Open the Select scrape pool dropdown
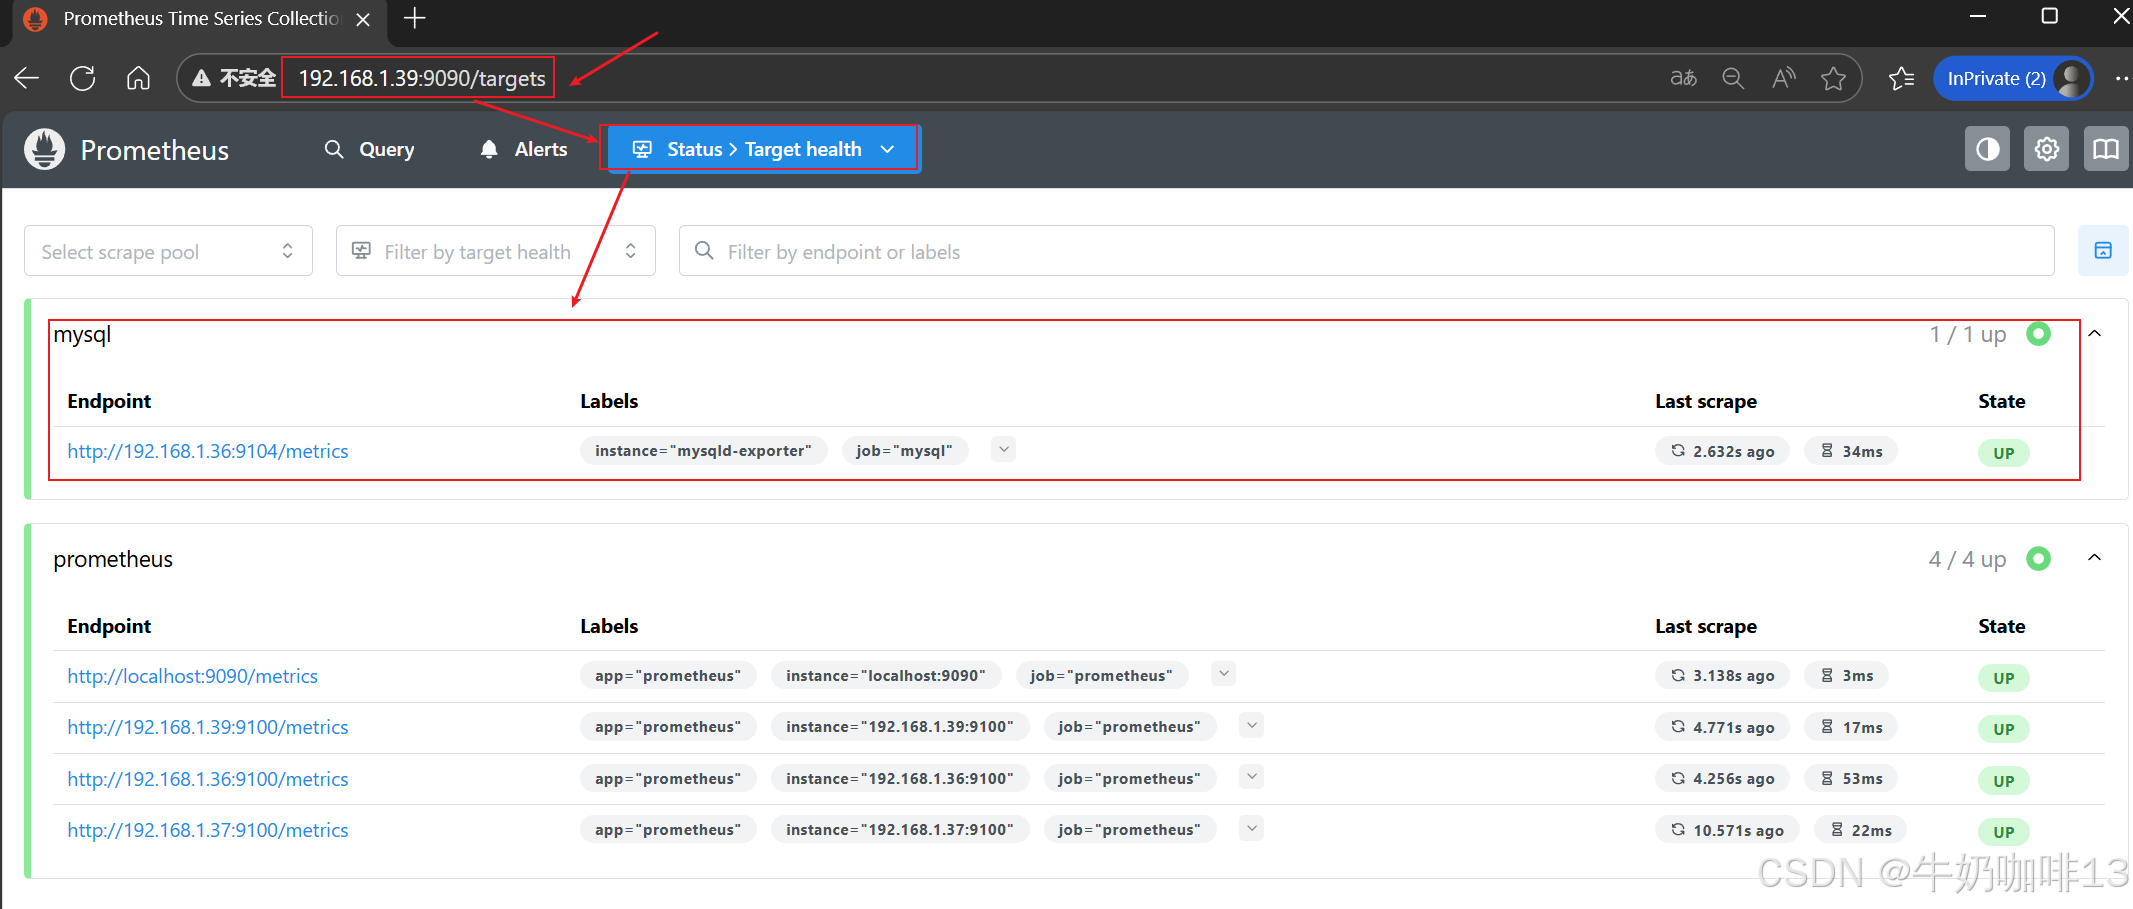Viewport: 2133px width, 909px height. pos(168,251)
